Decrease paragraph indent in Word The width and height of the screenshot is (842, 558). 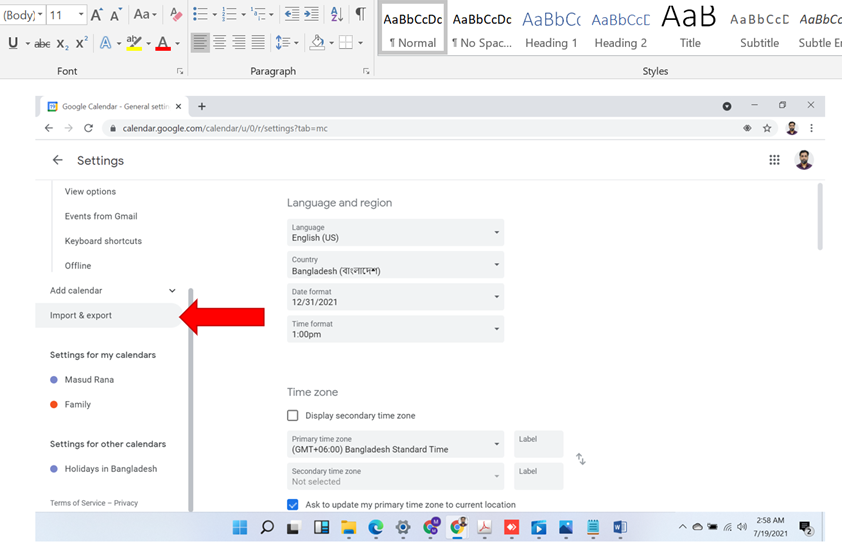point(292,15)
